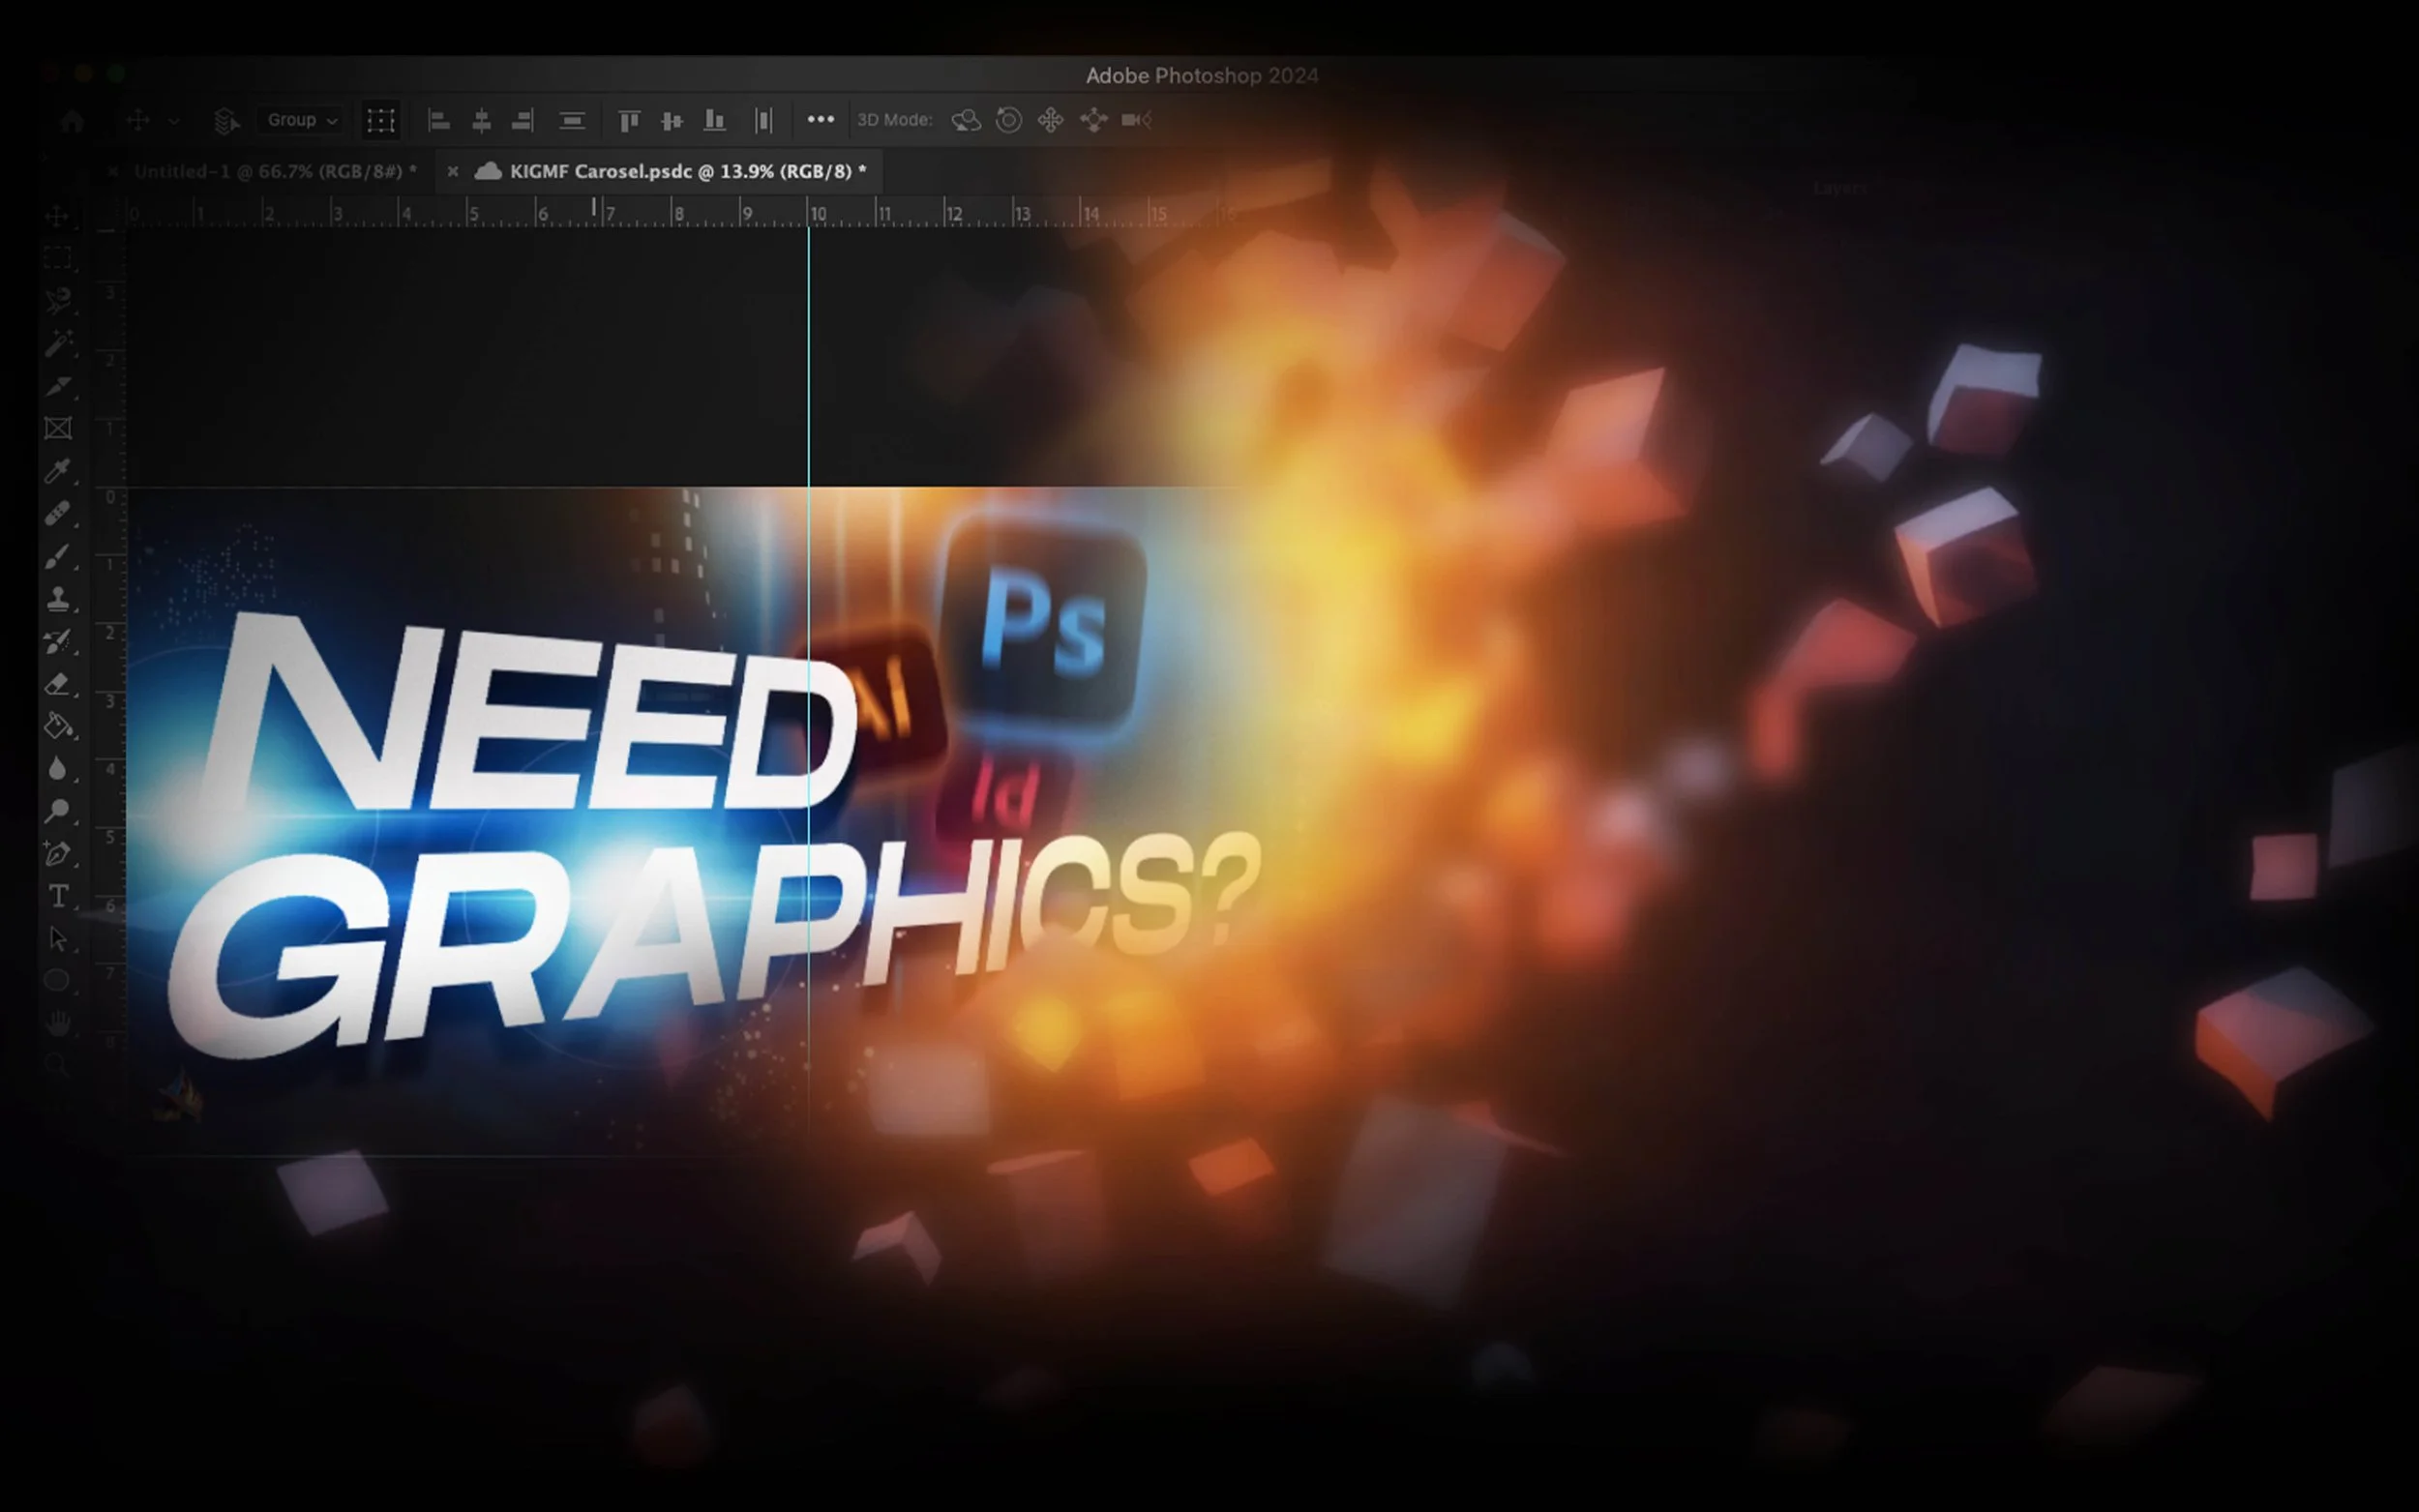Screen dimensions: 2419x1512
Task: Toggle Show Transform Controls in options bar
Action: [380, 120]
